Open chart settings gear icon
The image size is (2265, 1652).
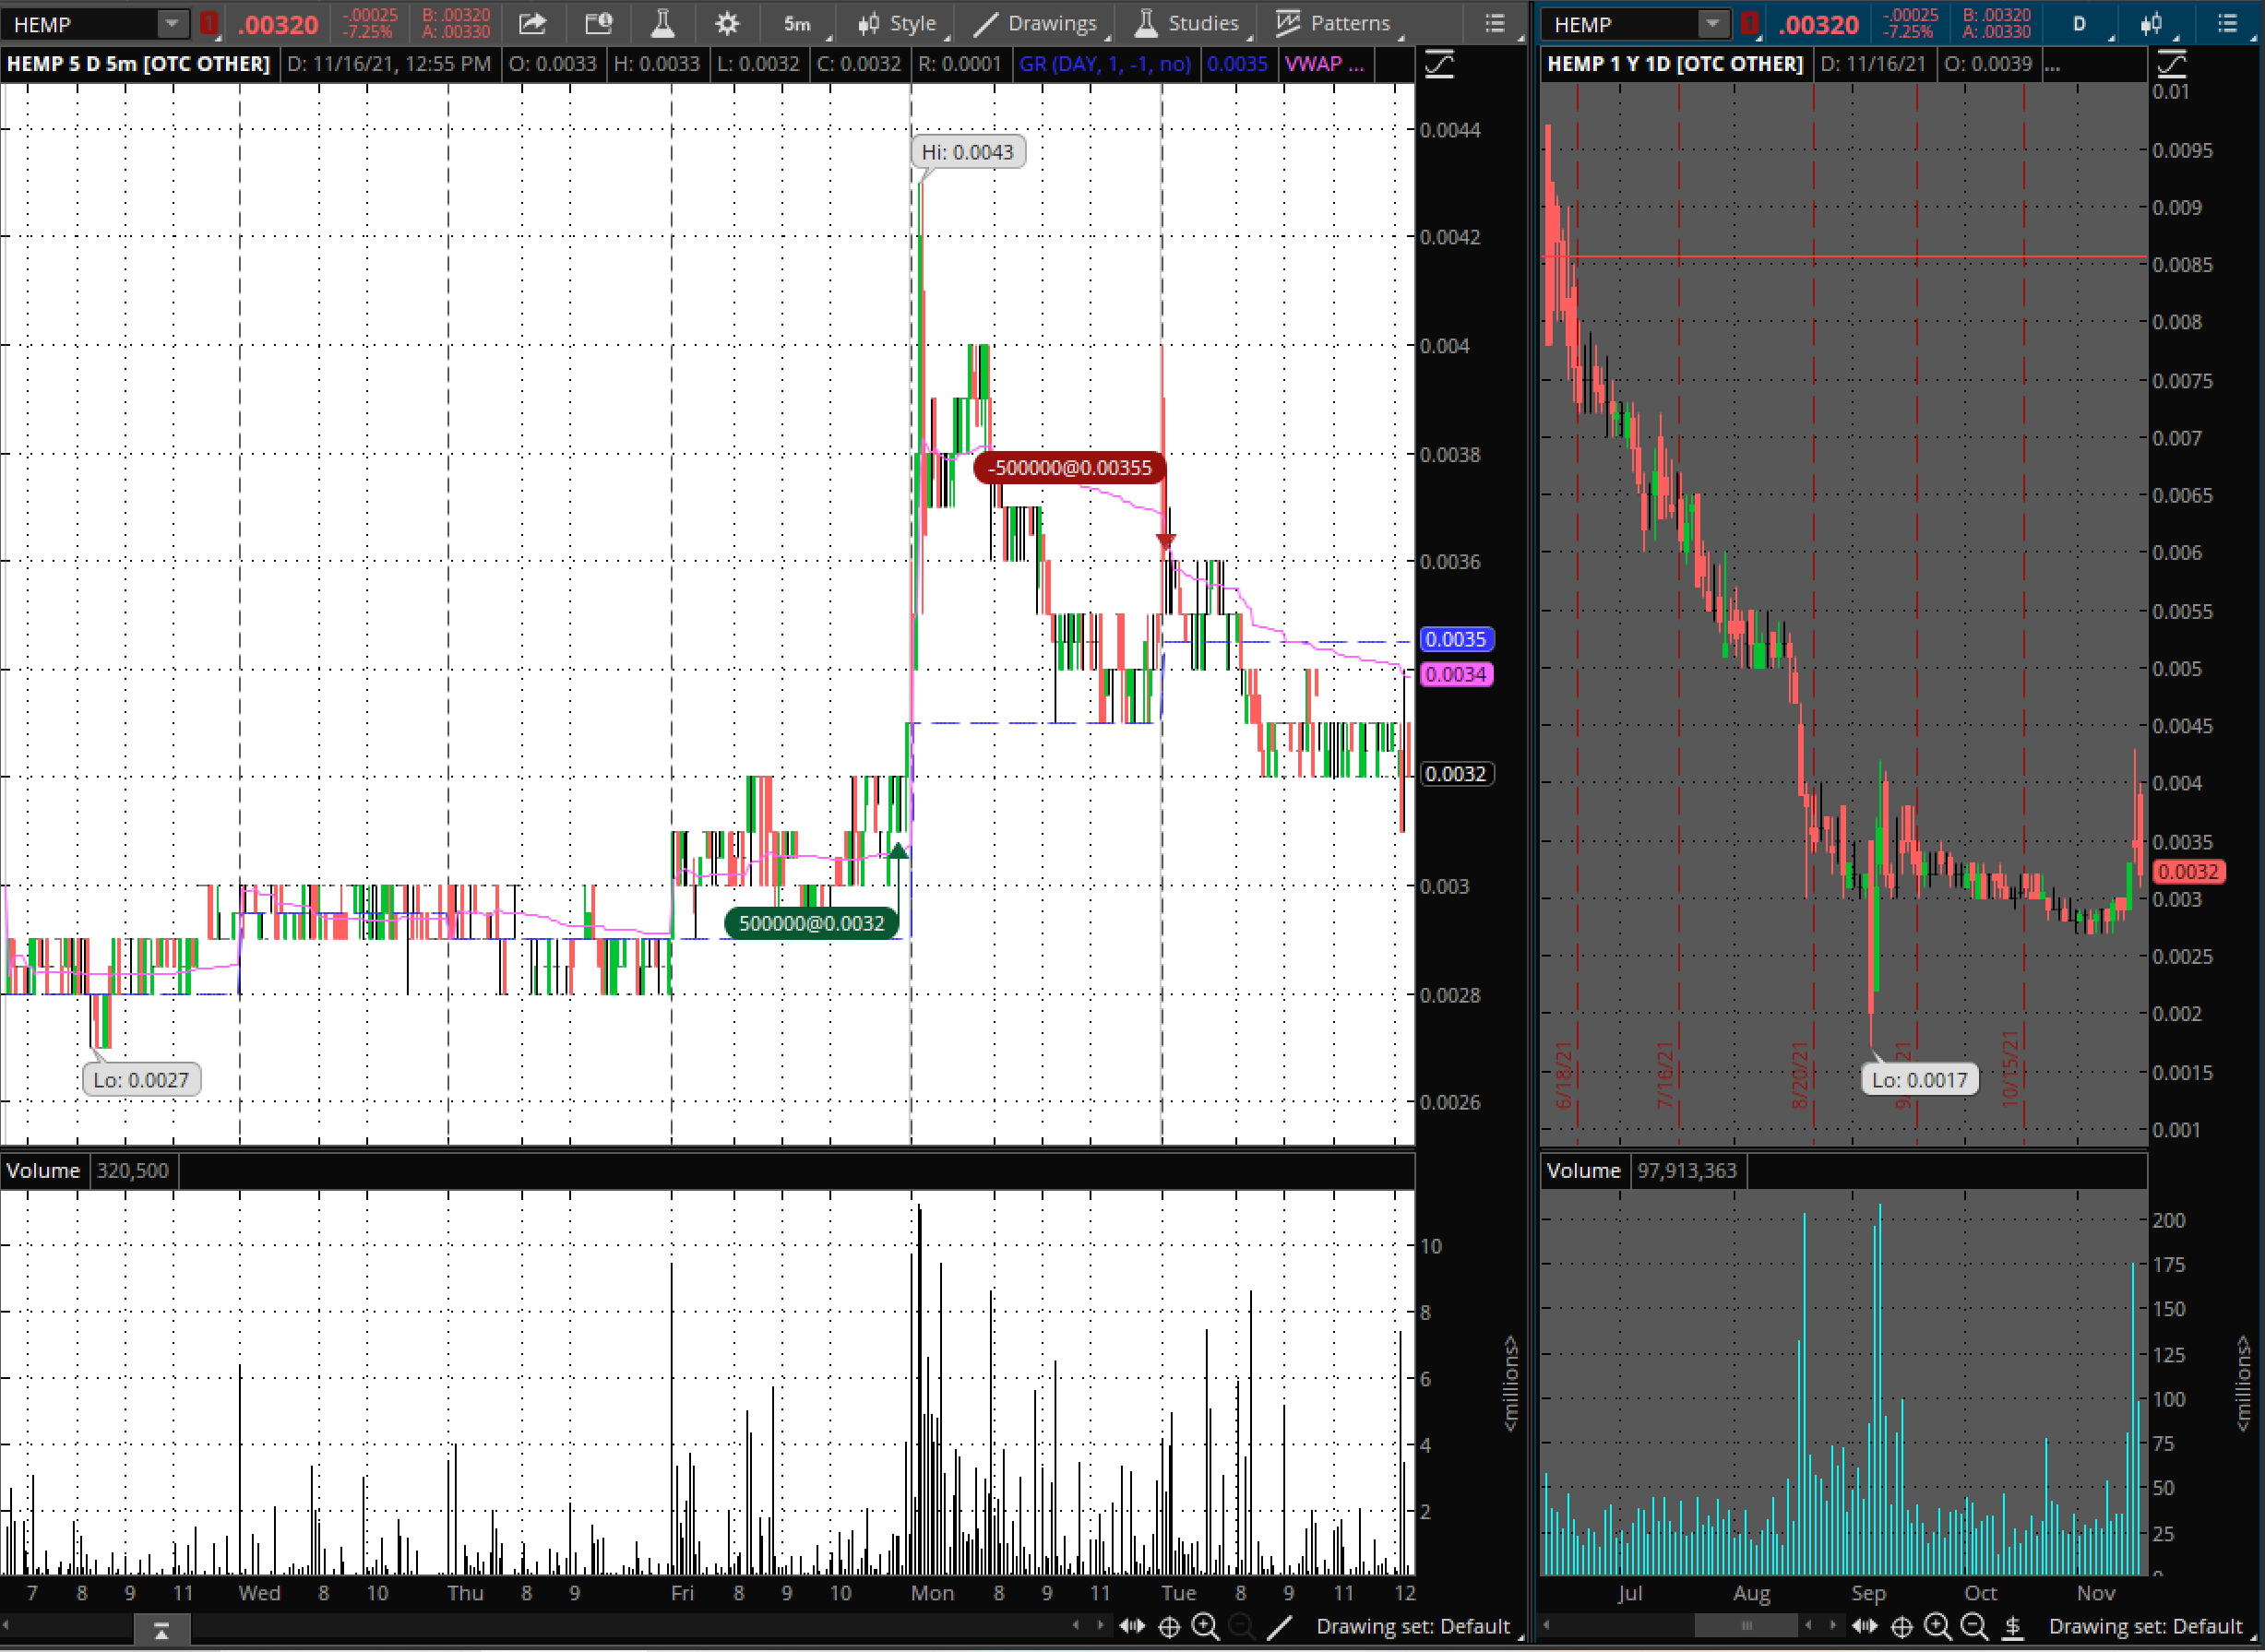point(727,23)
